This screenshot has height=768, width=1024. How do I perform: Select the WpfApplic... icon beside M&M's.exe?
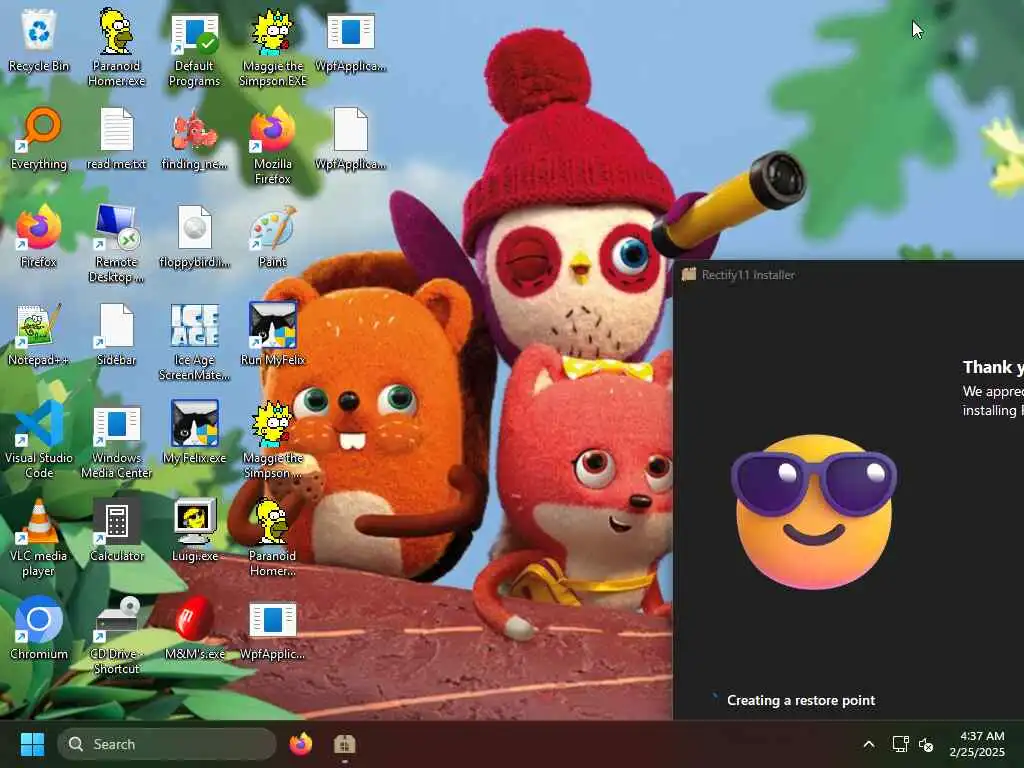coord(272,631)
